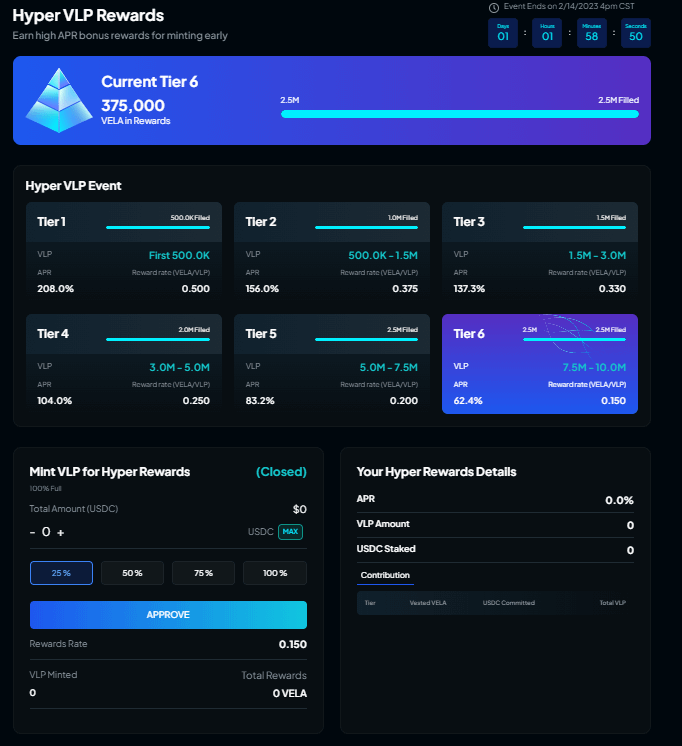Click the APPROVE button

pyautogui.click(x=168, y=615)
